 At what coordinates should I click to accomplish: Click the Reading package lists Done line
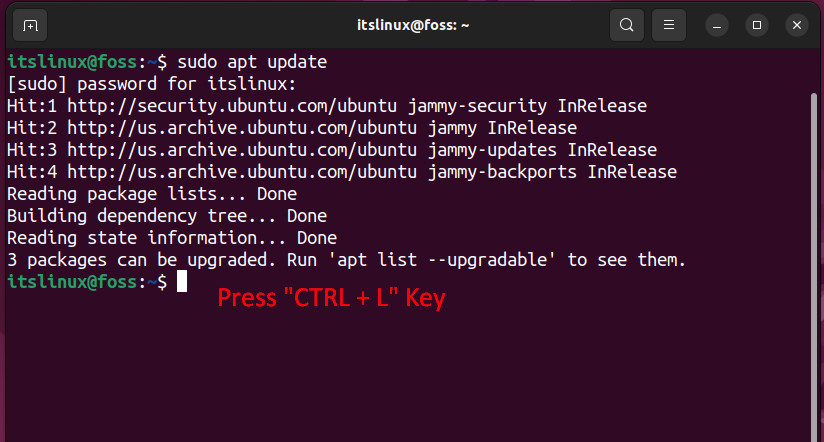point(152,194)
